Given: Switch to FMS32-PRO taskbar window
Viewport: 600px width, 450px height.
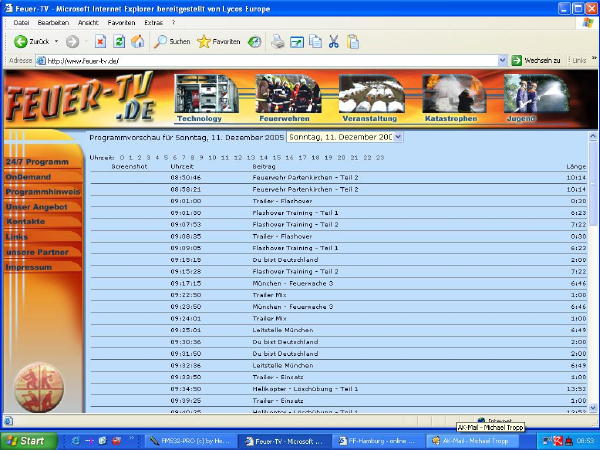Looking at the screenshot, I should [191, 441].
